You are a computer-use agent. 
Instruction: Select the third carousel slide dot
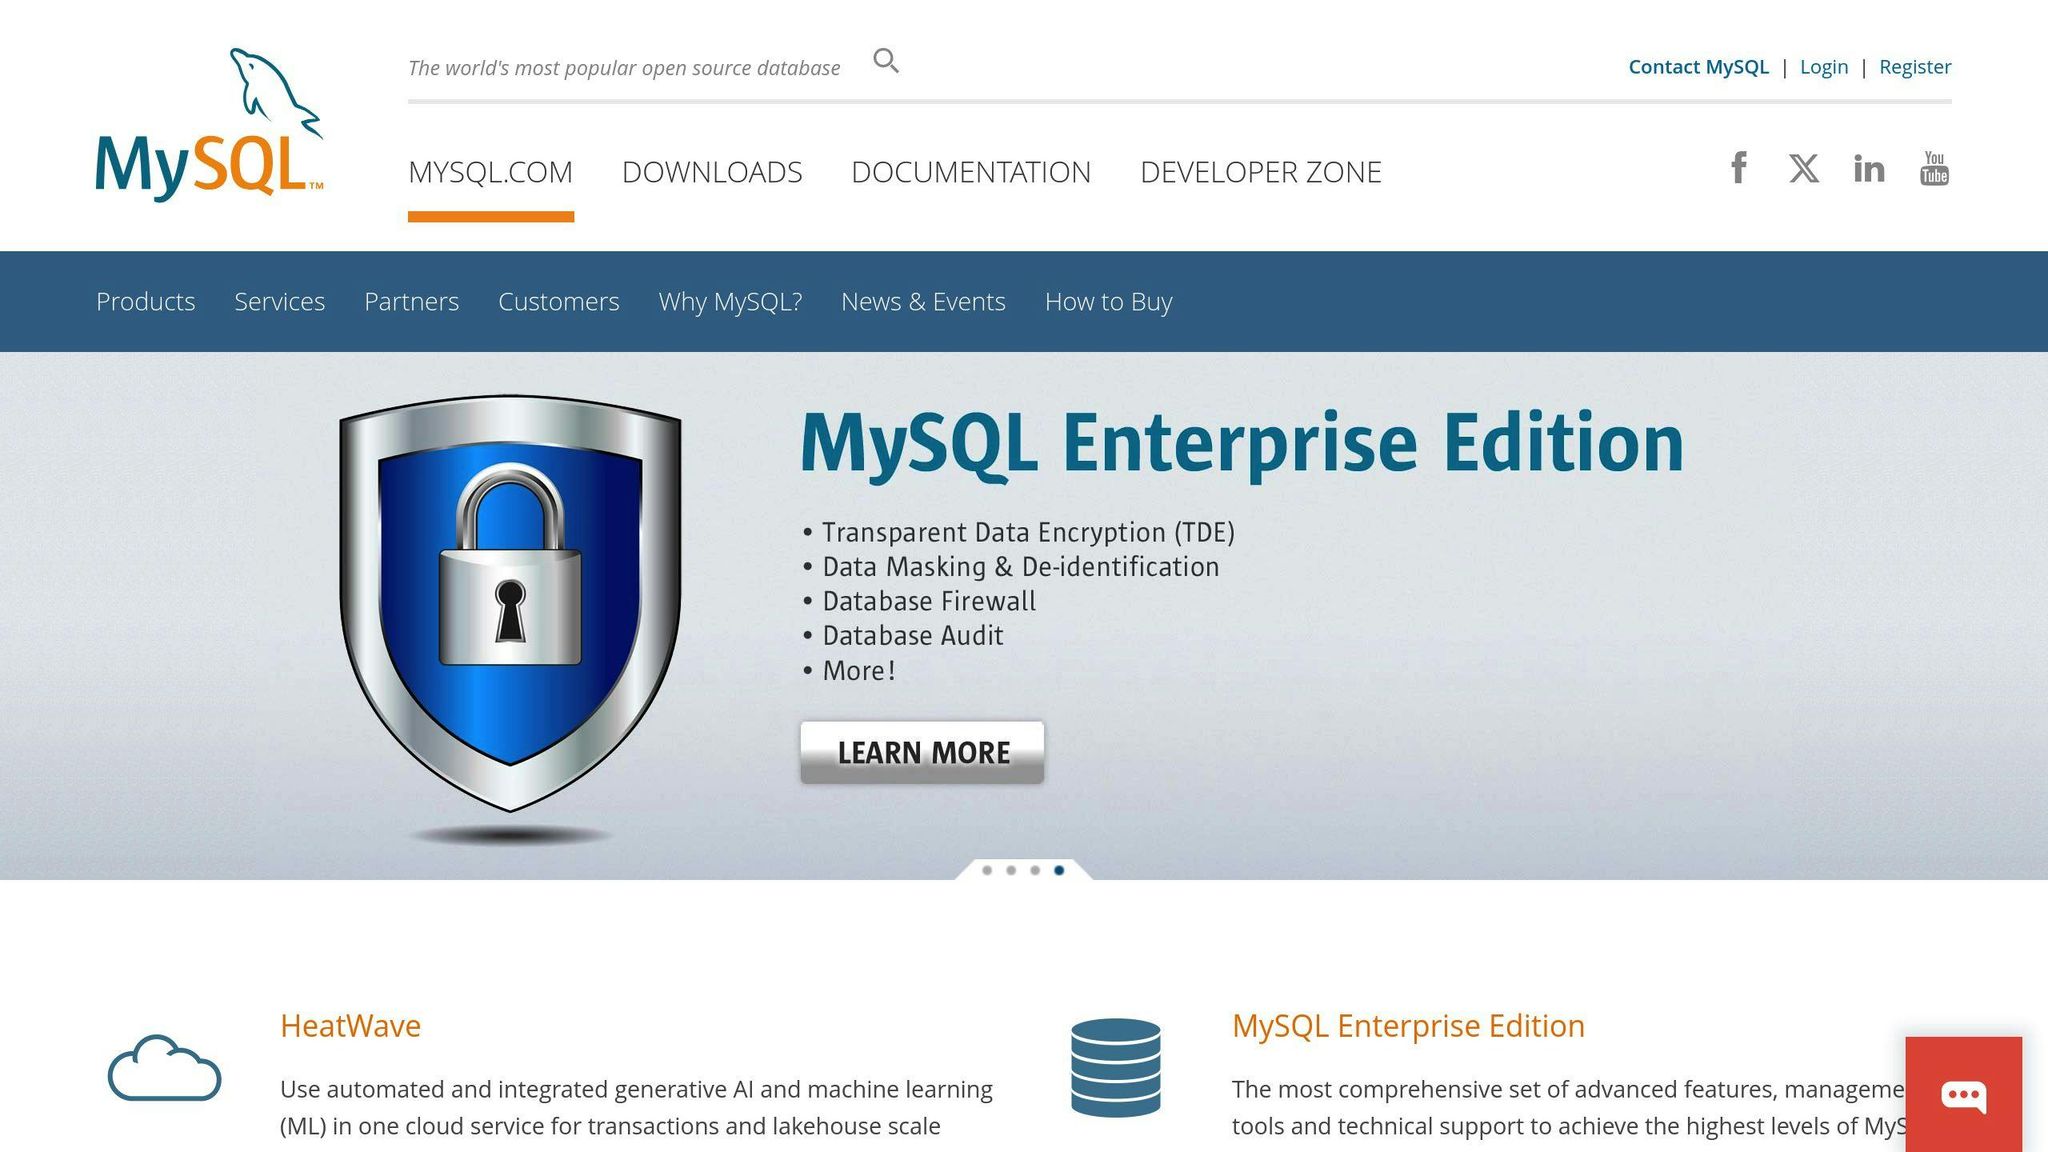point(1035,870)
